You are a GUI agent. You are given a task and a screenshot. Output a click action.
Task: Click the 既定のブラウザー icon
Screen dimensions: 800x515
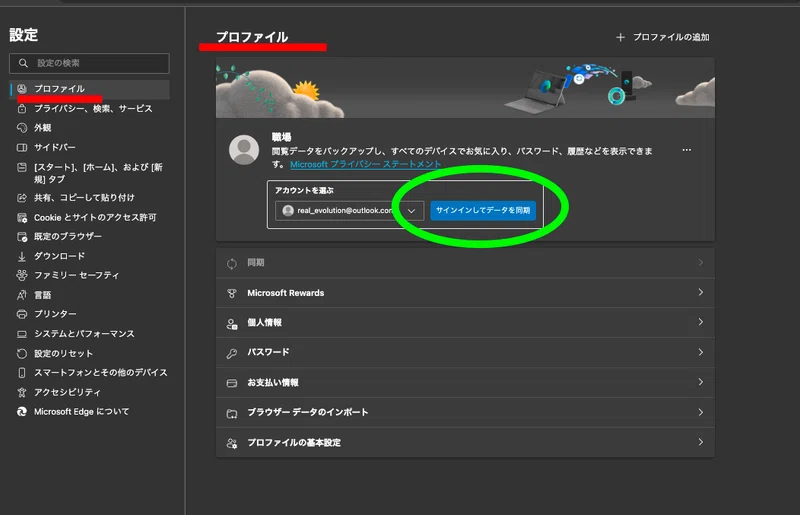point(22,237)
